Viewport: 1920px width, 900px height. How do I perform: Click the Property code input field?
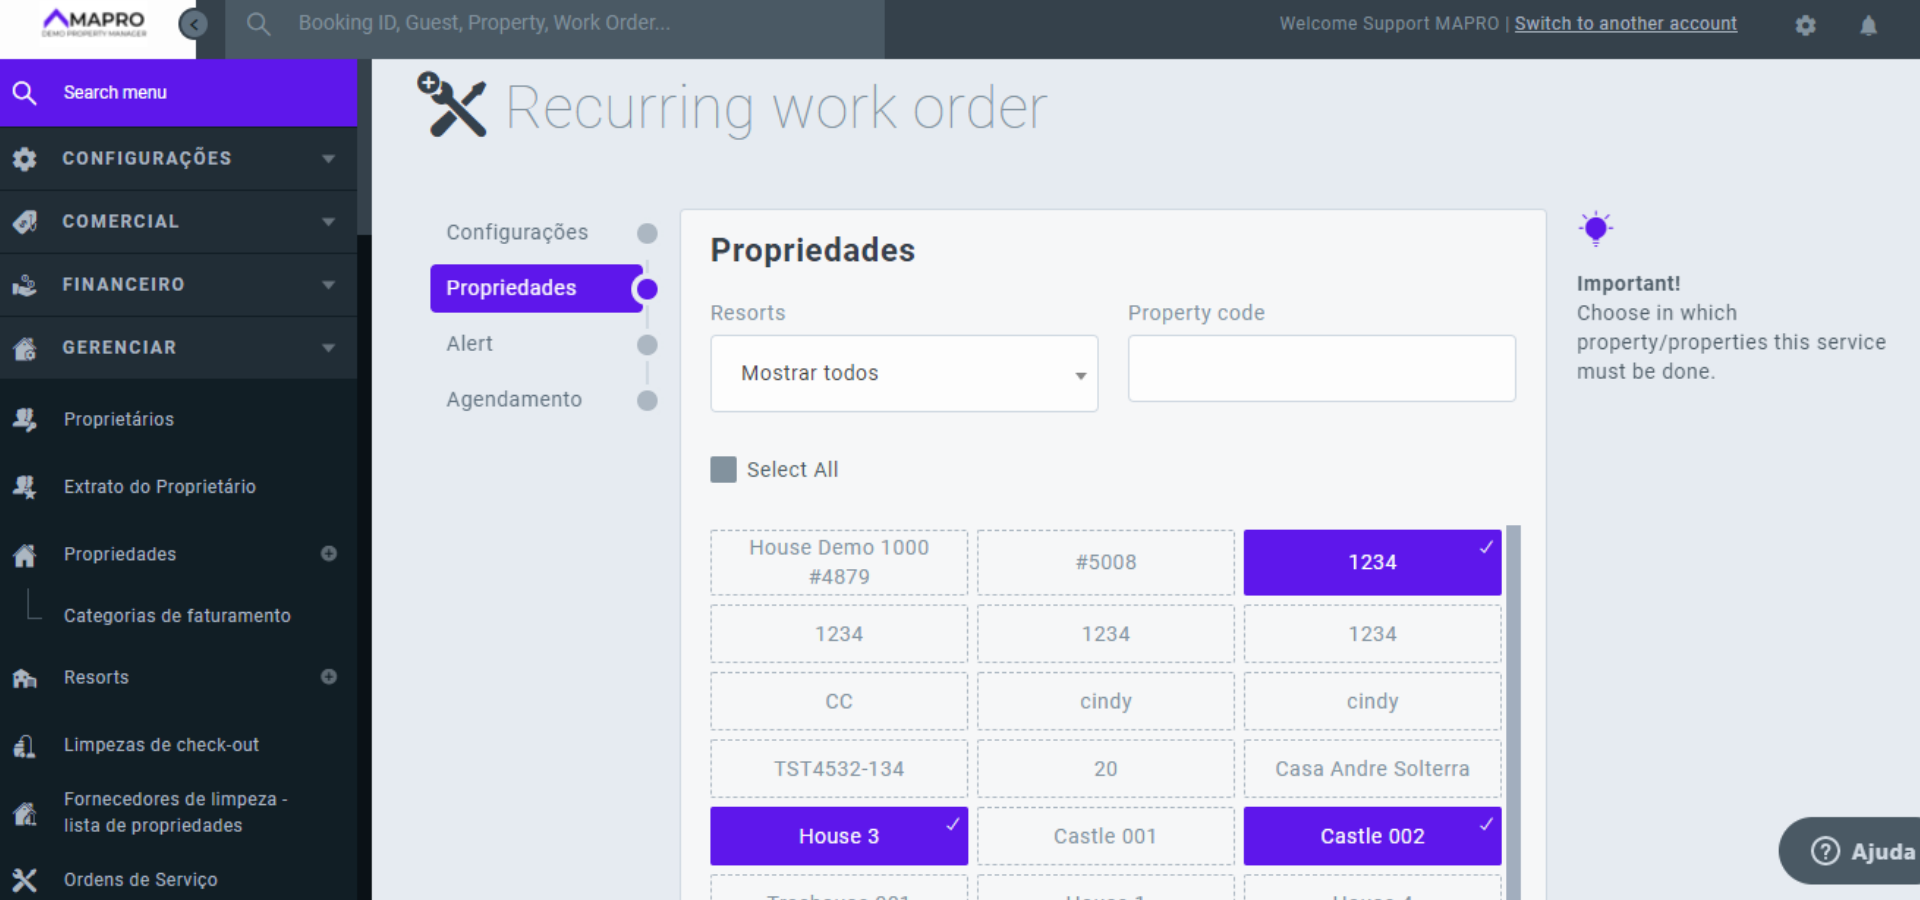point(1321,369)
